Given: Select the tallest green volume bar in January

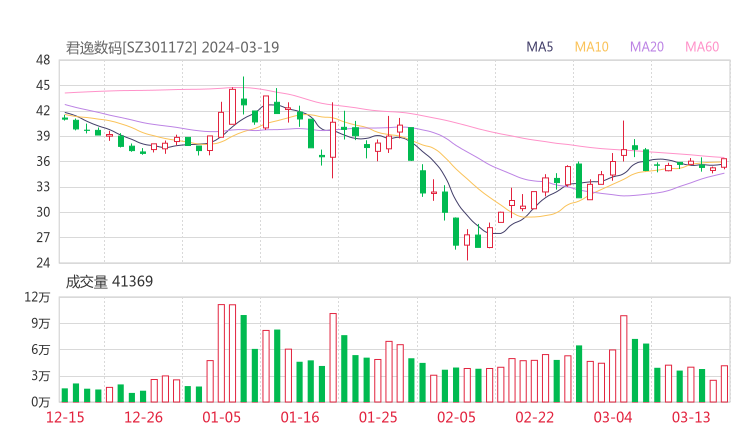Looking at the screenshot, I should 244,359.
